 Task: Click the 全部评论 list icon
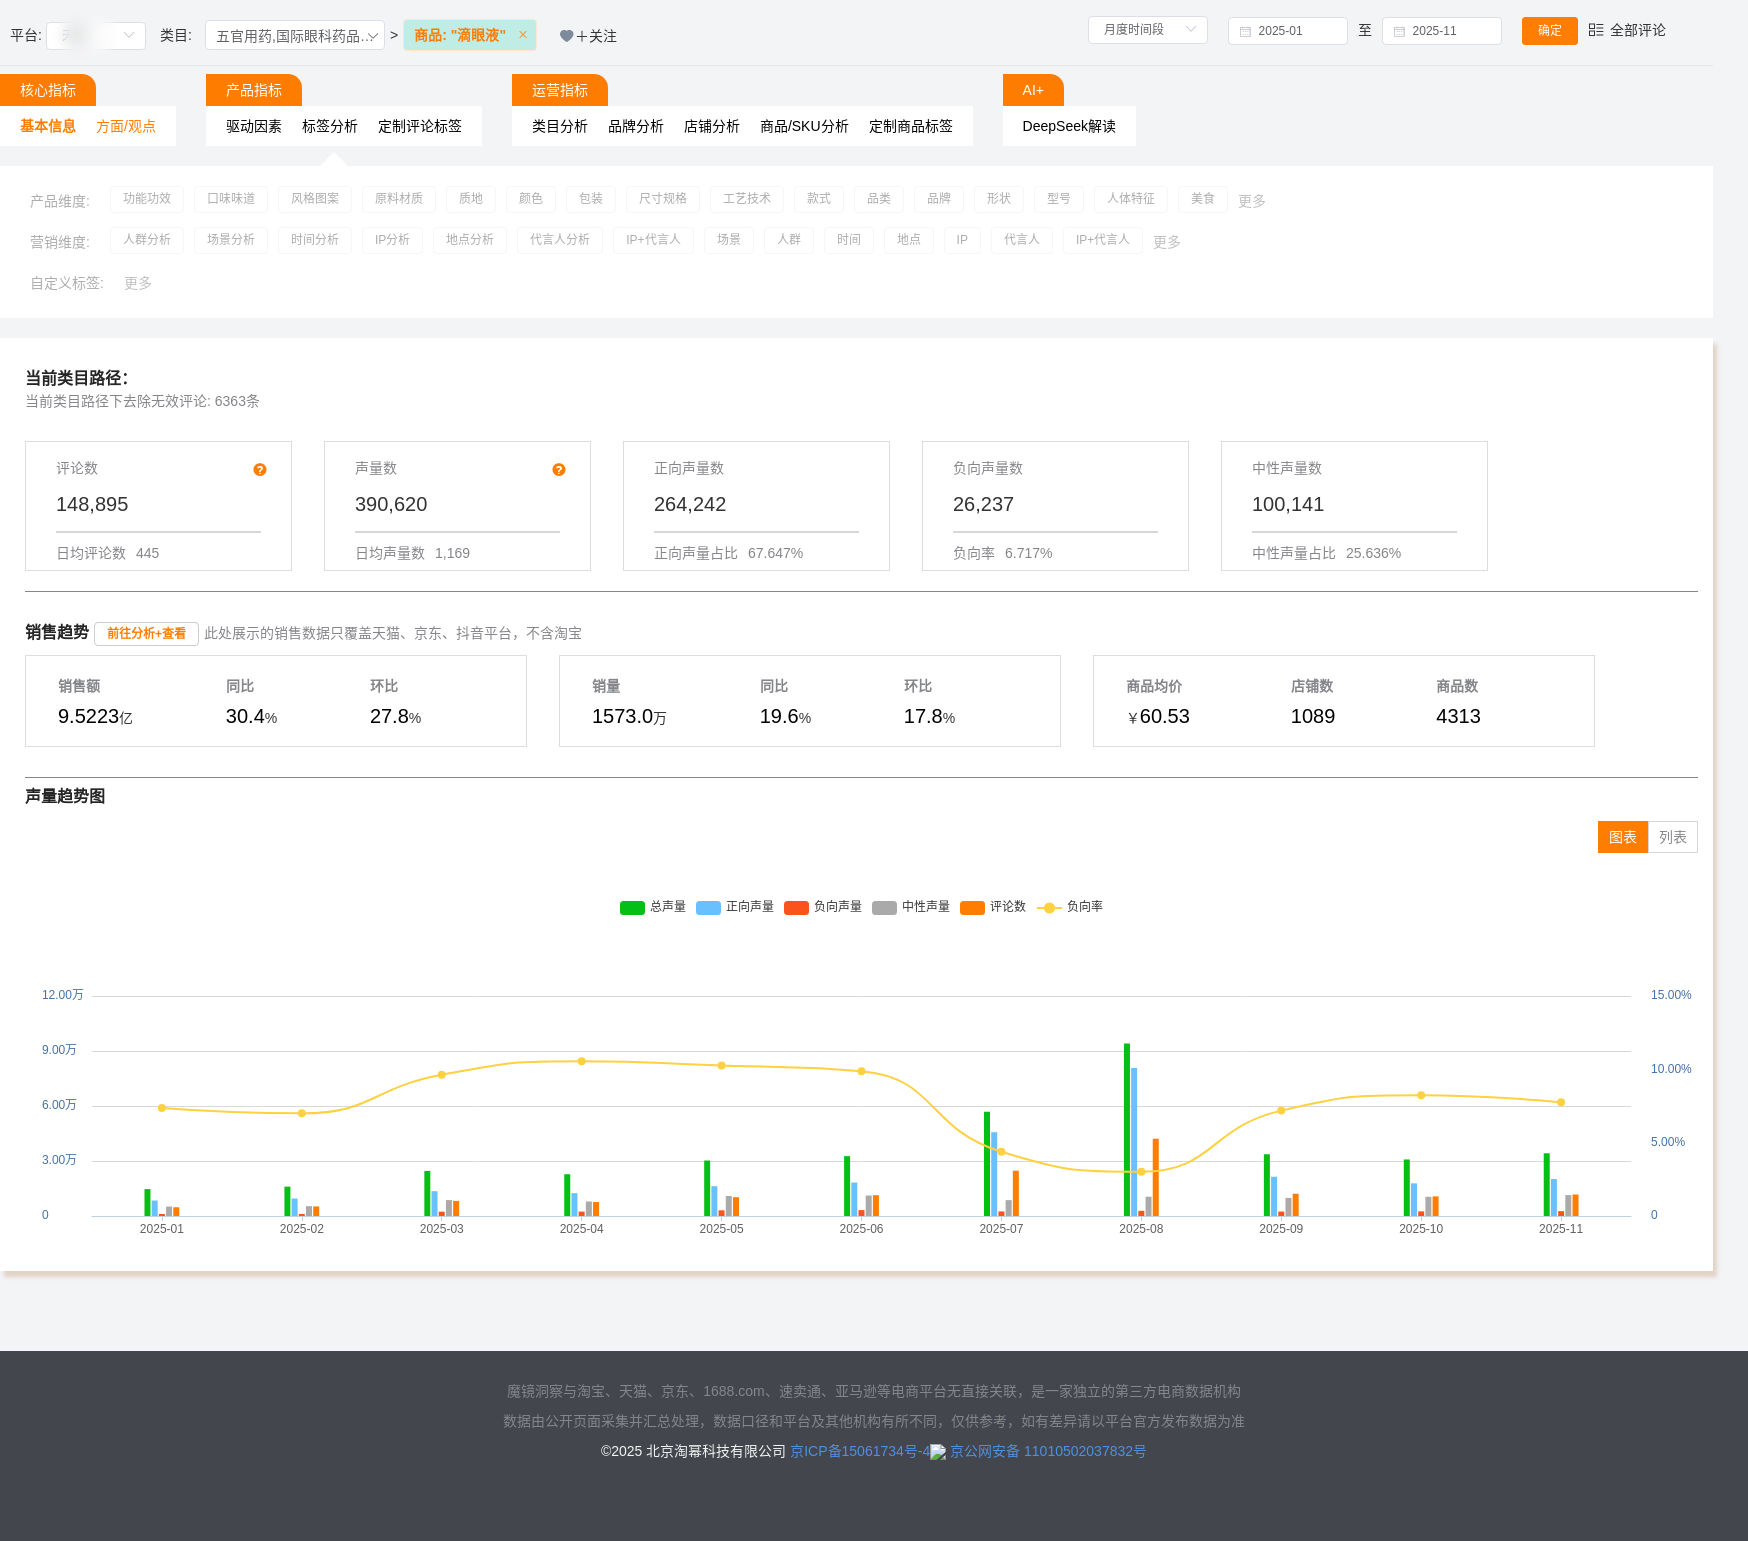1596,30
